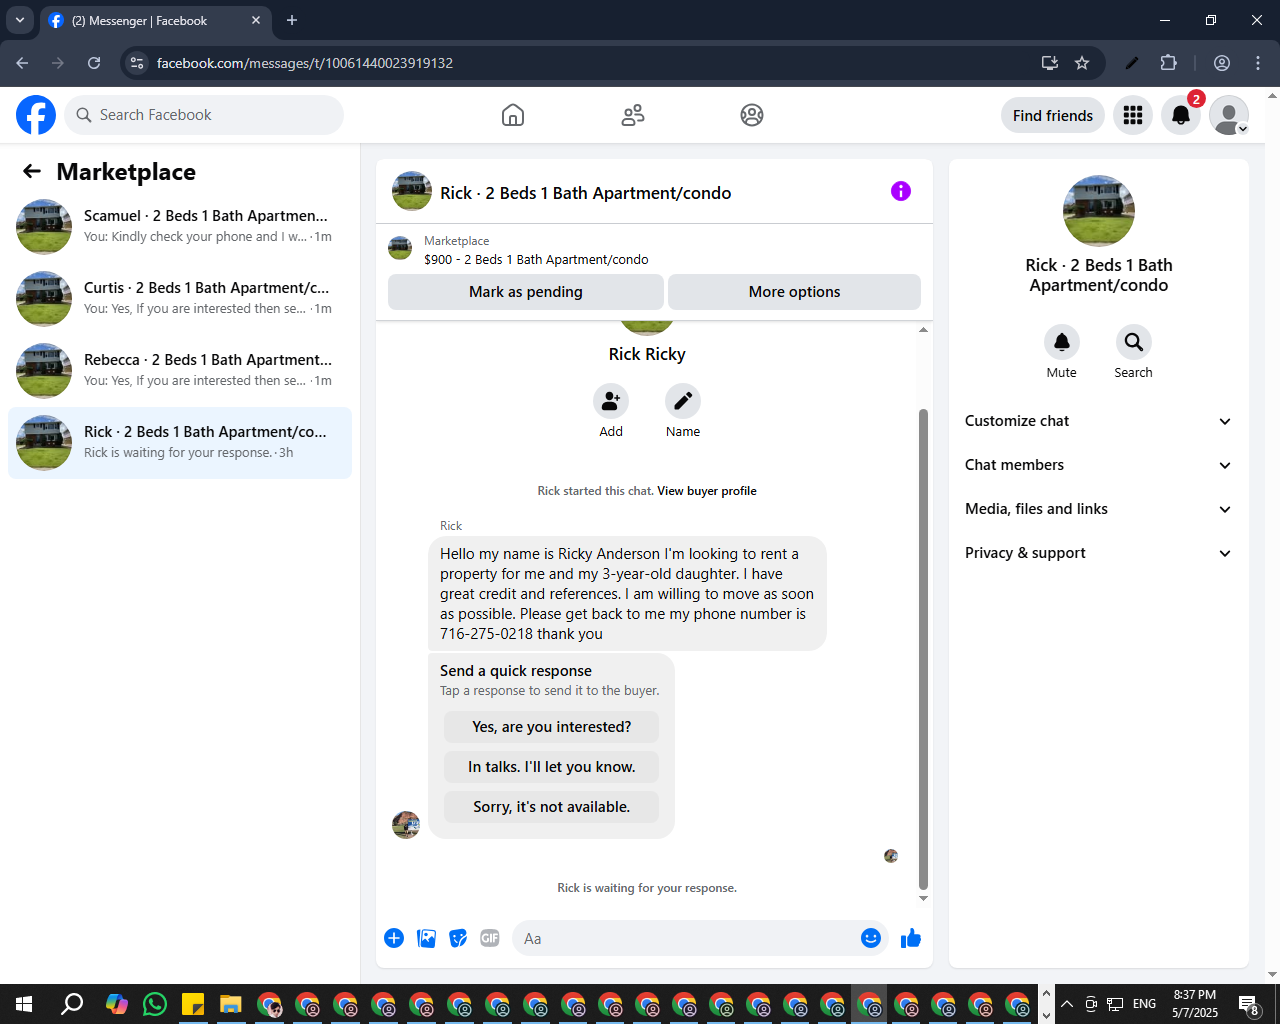This screenshot has height=1024, width=1280.
Task: Open Windows notification center icon
Action: coord(1249,1005)
